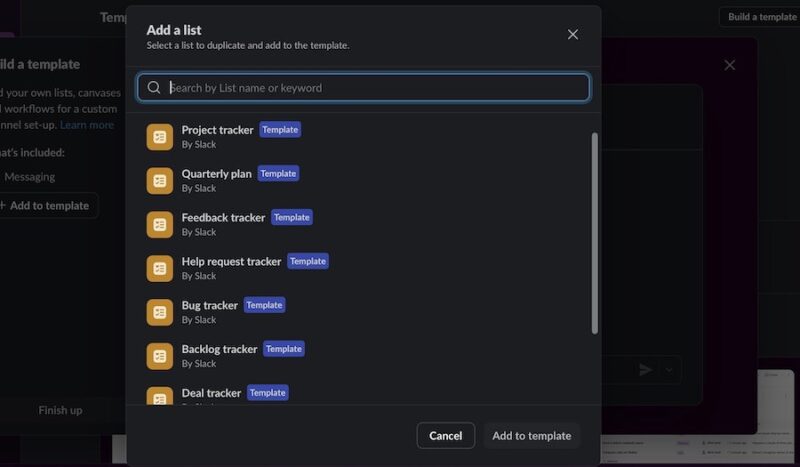This screenshot has width=800, height=467.
Task: Click By Slack under Quarterly plan
Action: click(199, 188)
